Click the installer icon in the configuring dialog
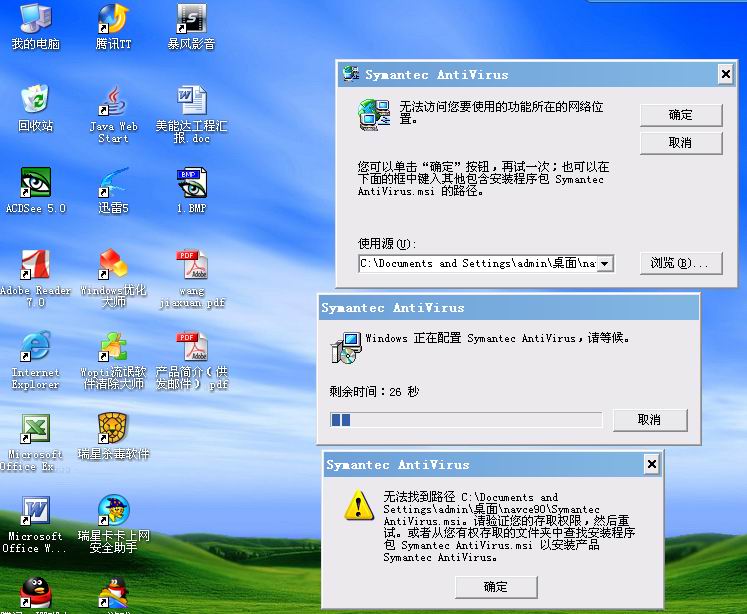747x614 pixels. click(x=346, y=348)
